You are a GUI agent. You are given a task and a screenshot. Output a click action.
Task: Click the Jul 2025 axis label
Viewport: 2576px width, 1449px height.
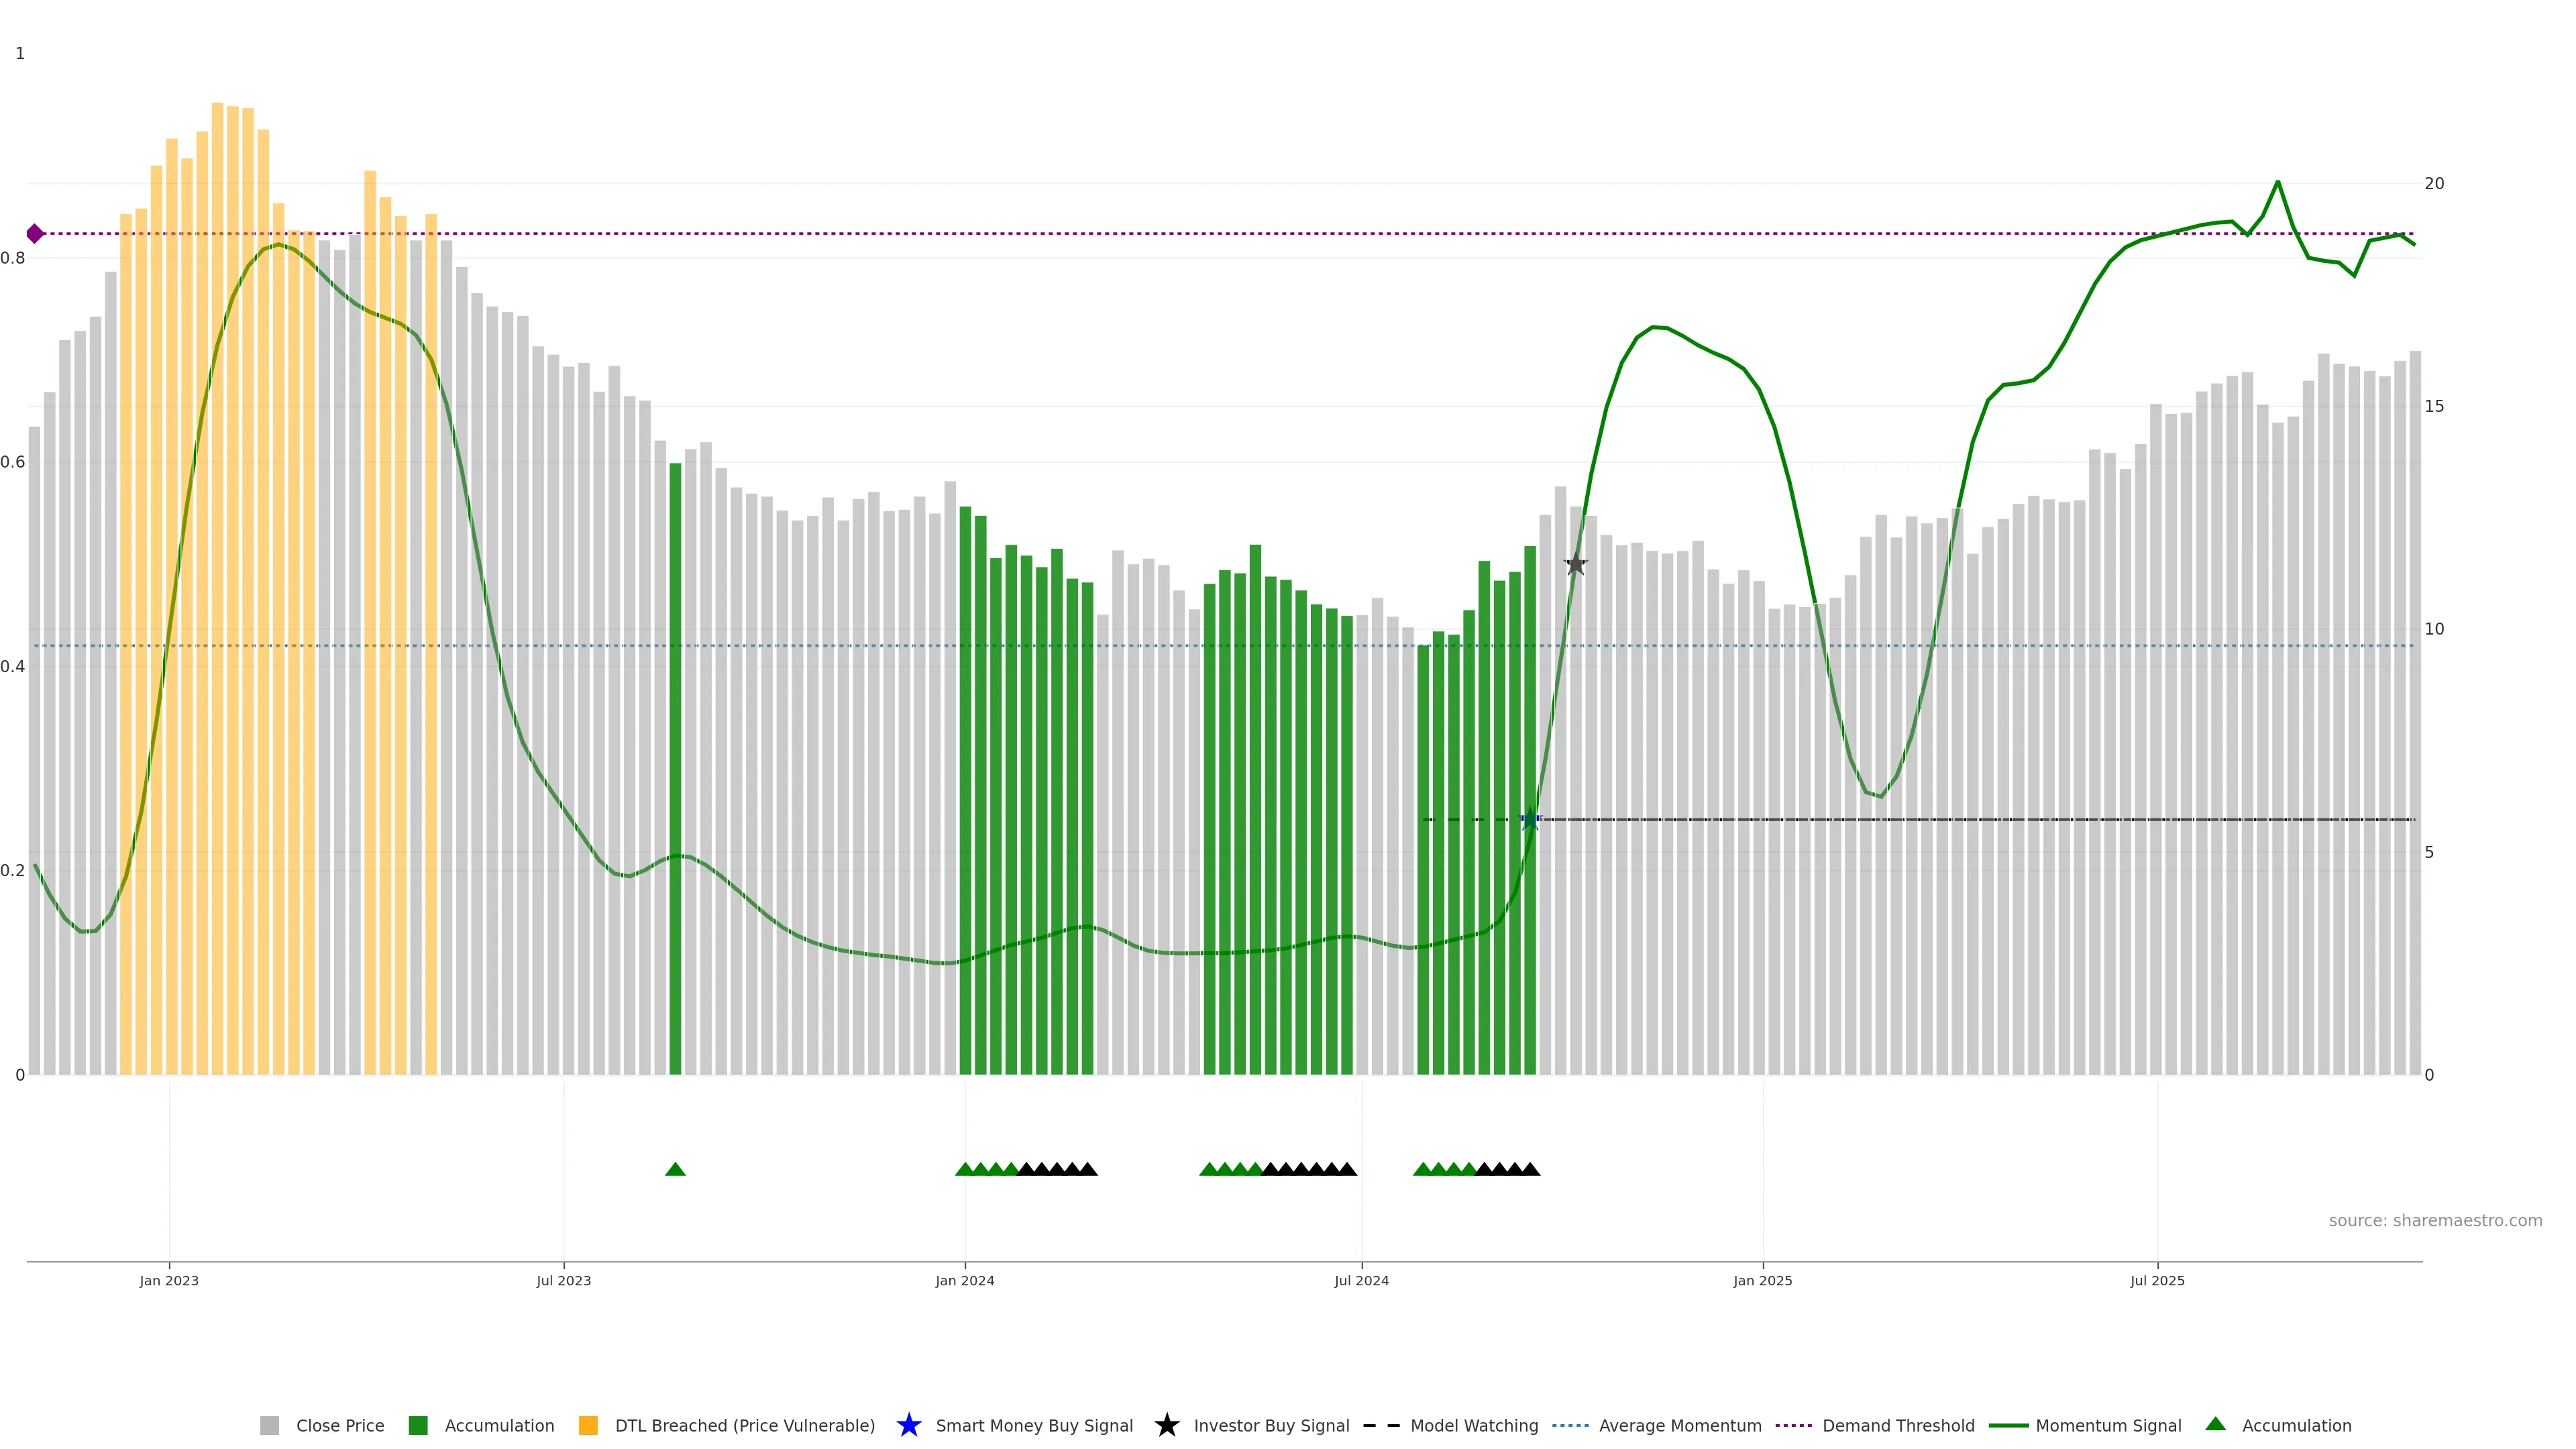coord(2157,1280)
